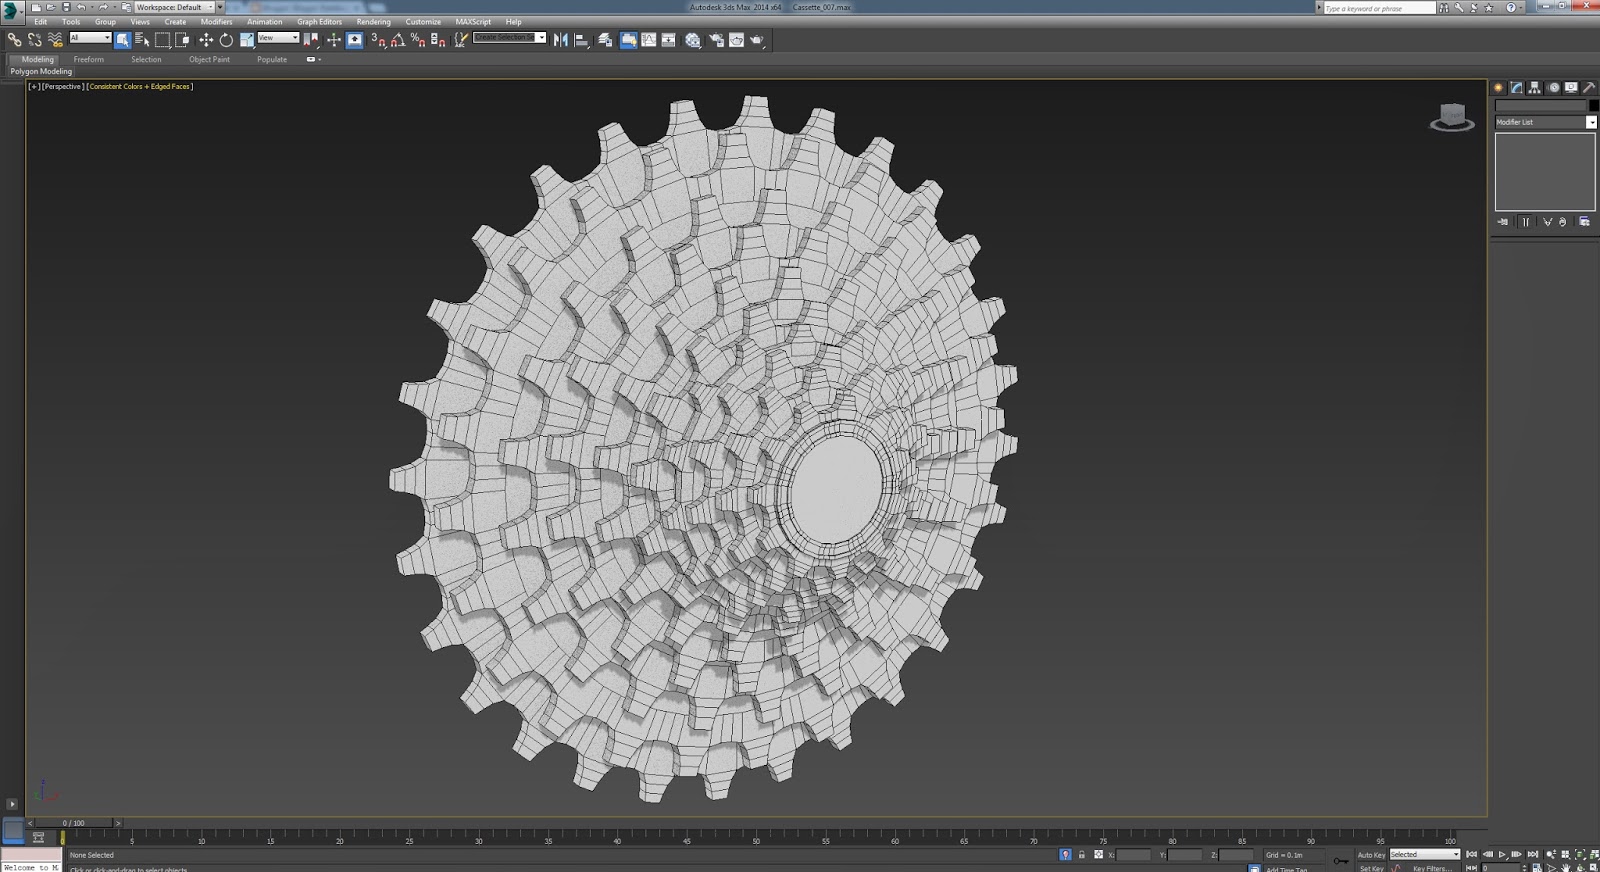
Task: Click the Play Animation button
Action: pos(1502,855)
